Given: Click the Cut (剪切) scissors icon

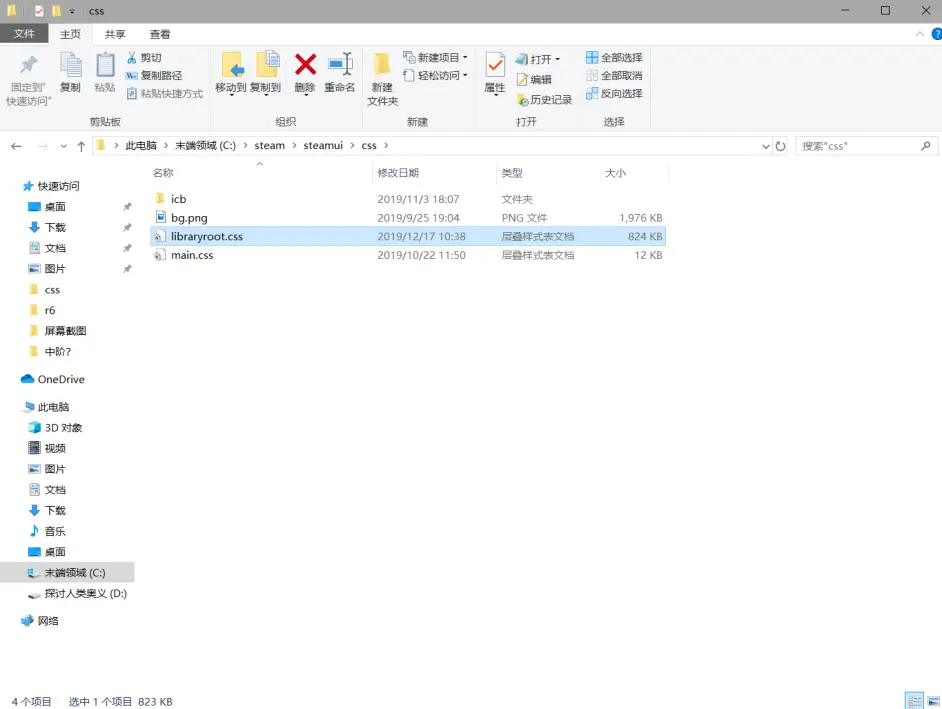Looking at the screenshot, I should coord(132,58).
